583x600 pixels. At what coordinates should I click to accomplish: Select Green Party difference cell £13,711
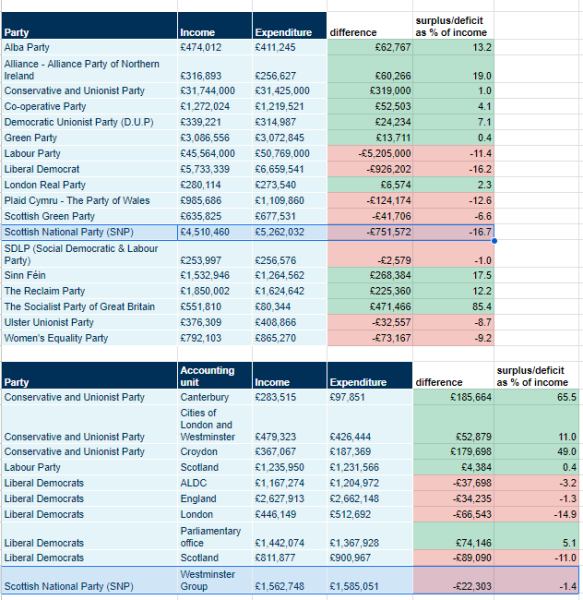[x=370, y=138]
